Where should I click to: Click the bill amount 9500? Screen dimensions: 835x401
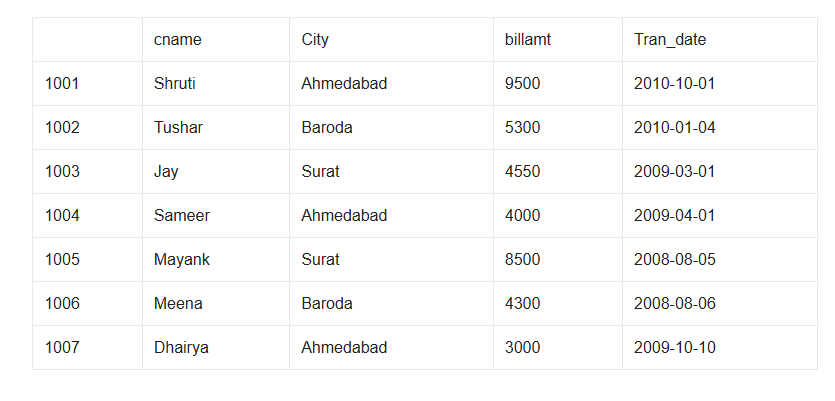[x=523, y=84]
